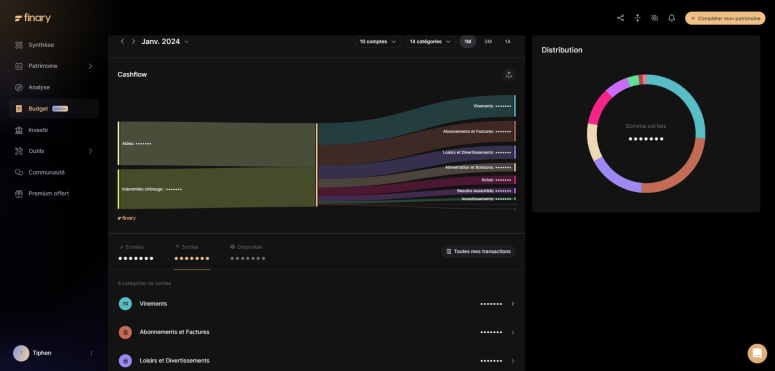The image size is (775, 371).
Task: Click Virements flow label in chart
Action: pos(492,106)
